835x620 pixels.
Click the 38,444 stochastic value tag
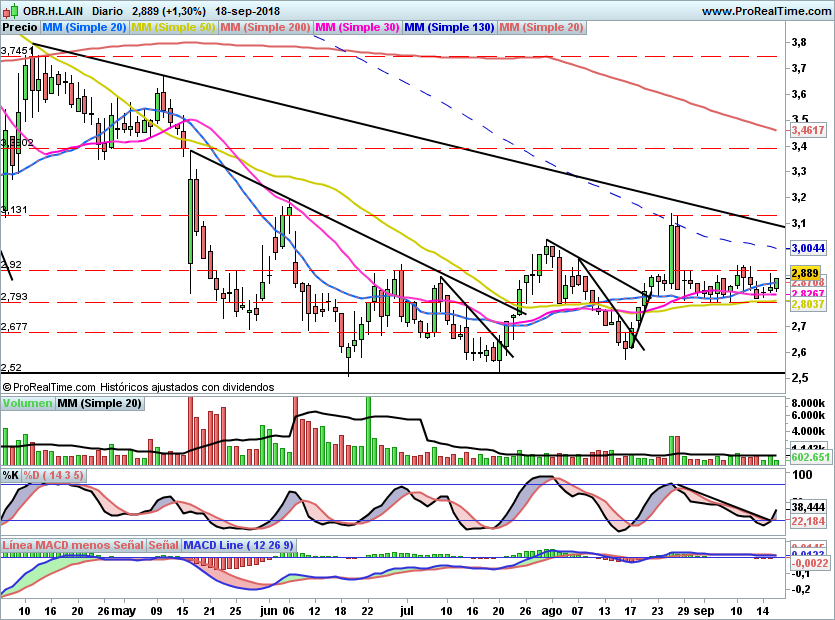pyautogui.click(x=807, y=508)
